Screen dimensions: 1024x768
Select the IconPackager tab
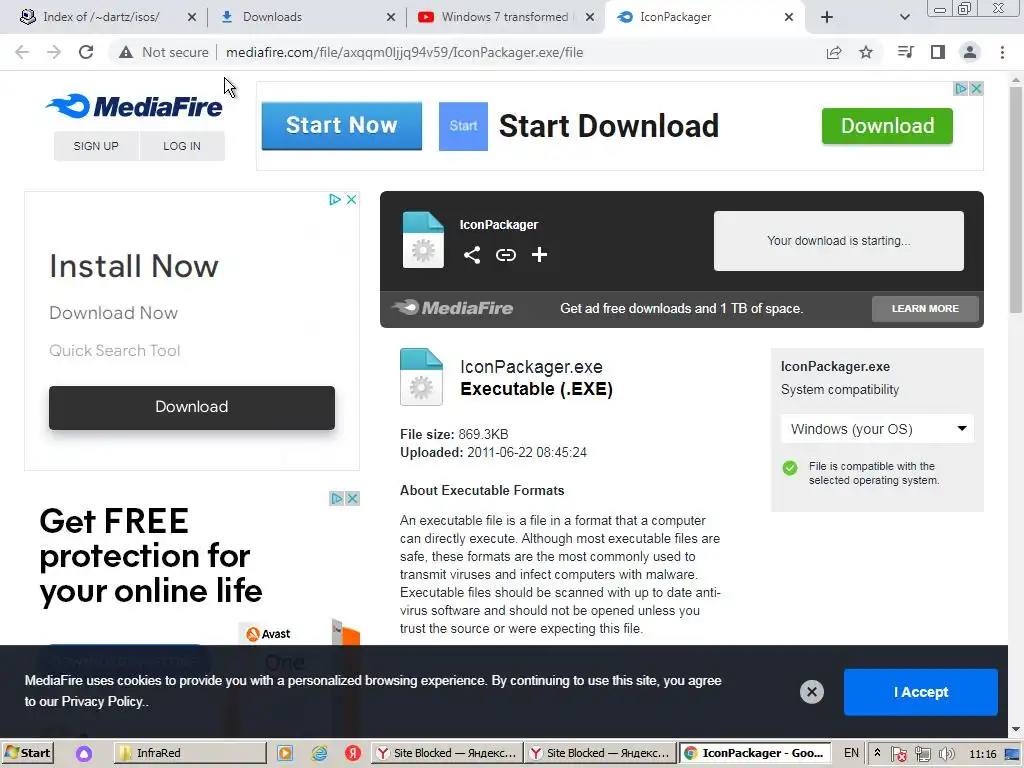tap(675, 17)
